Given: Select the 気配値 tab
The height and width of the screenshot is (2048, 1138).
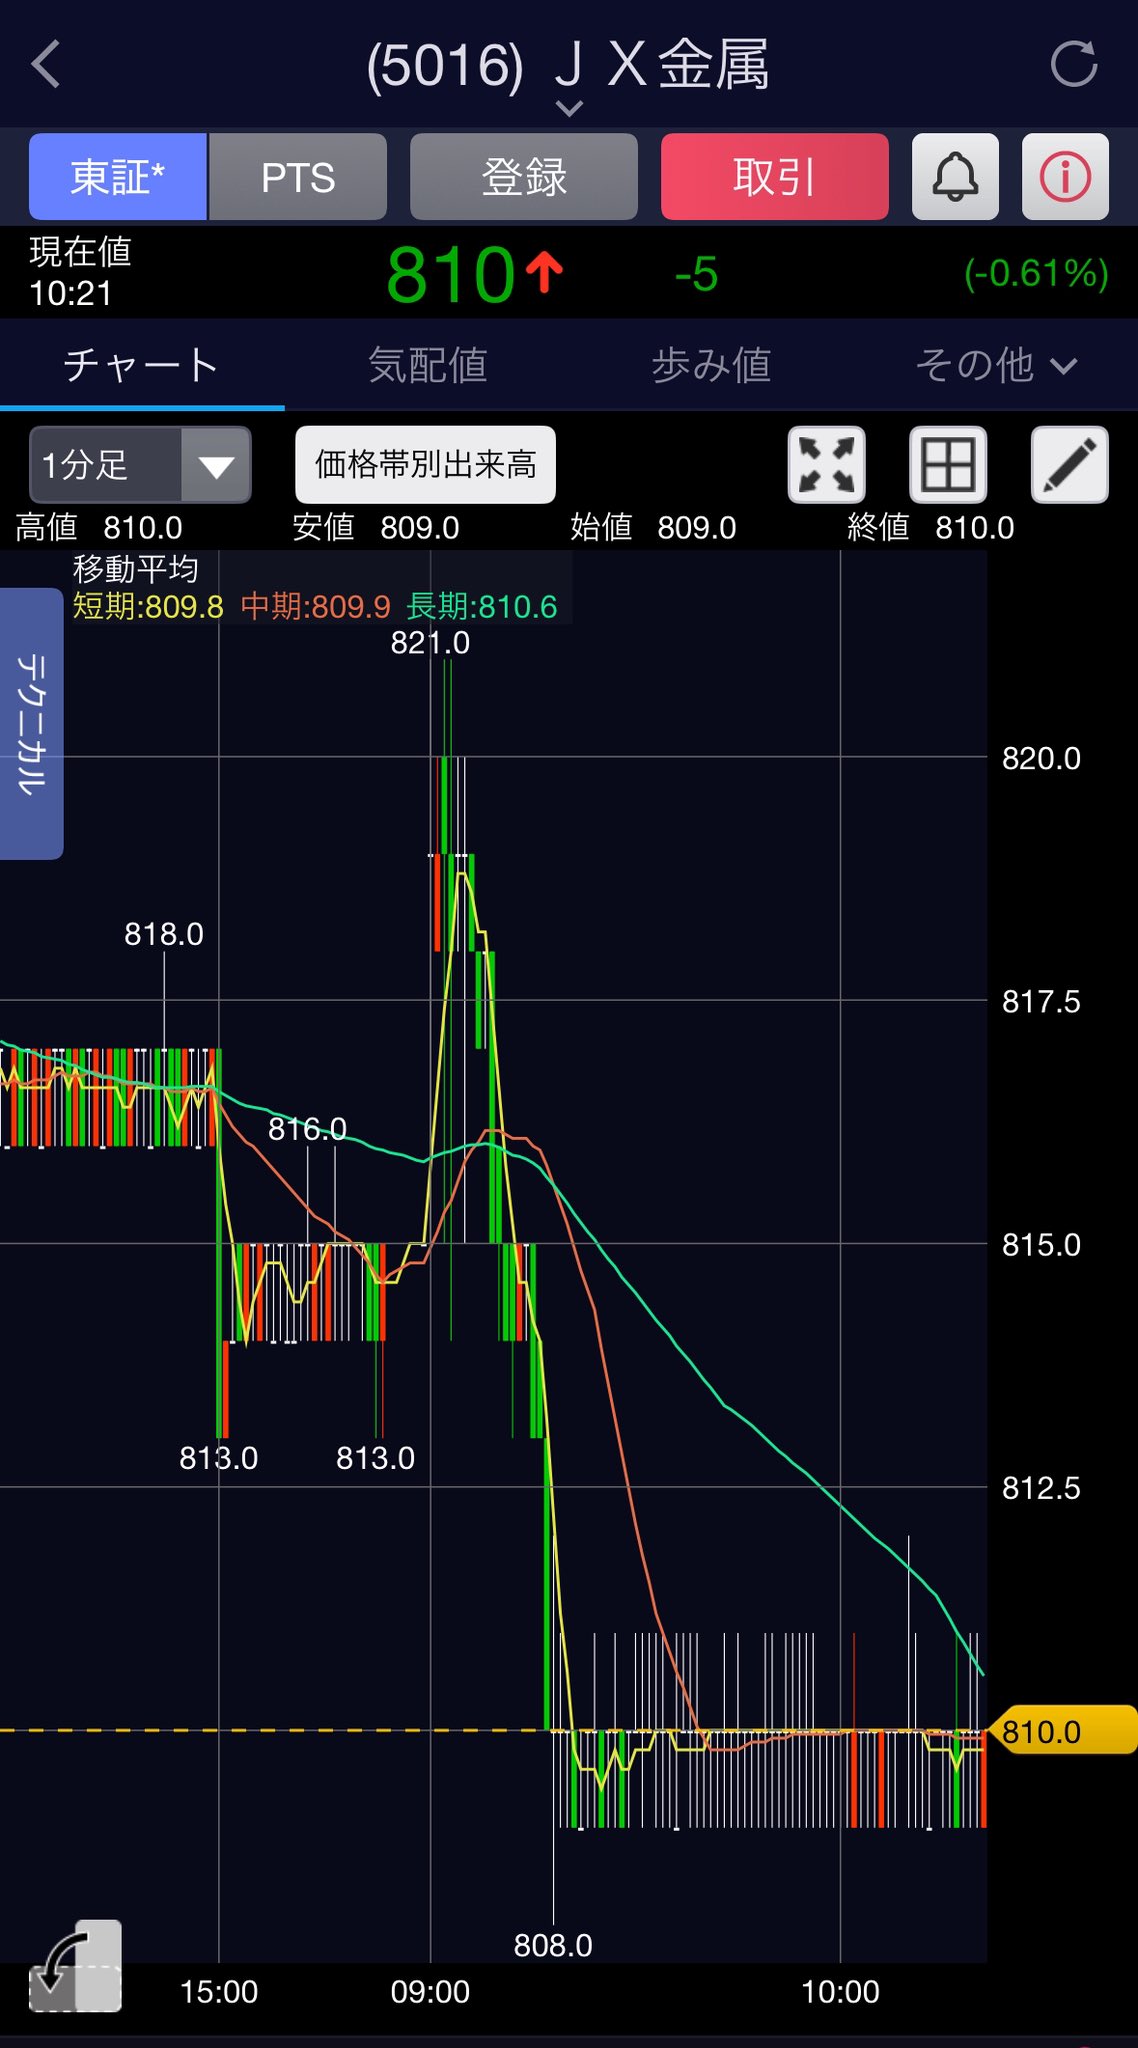Looking at the screenshot, I should pos(427,365).
